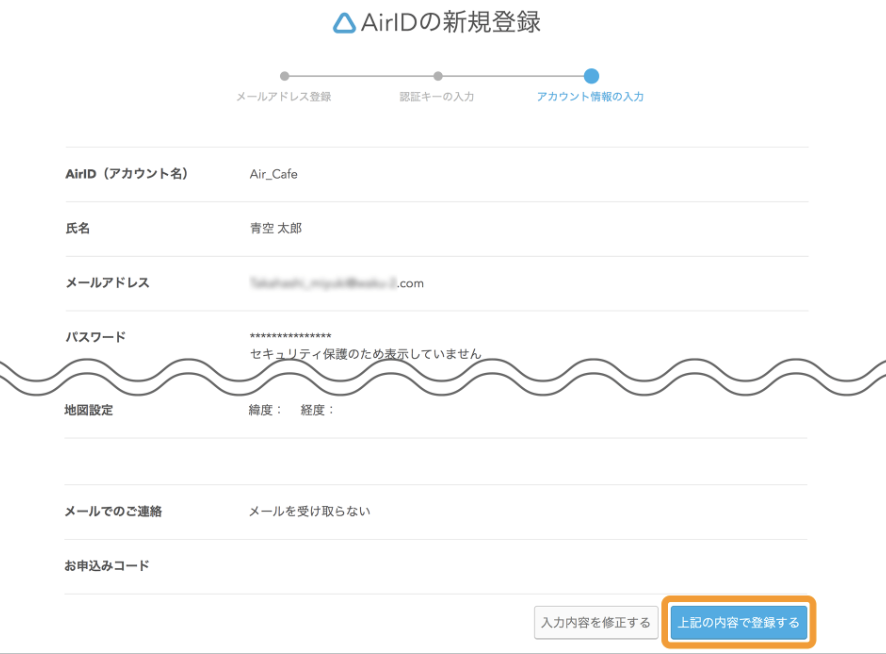Click the AirIDの新規登録 page heading
The width and height of the screenshot is (886, 654).
(x=450, y=22)
